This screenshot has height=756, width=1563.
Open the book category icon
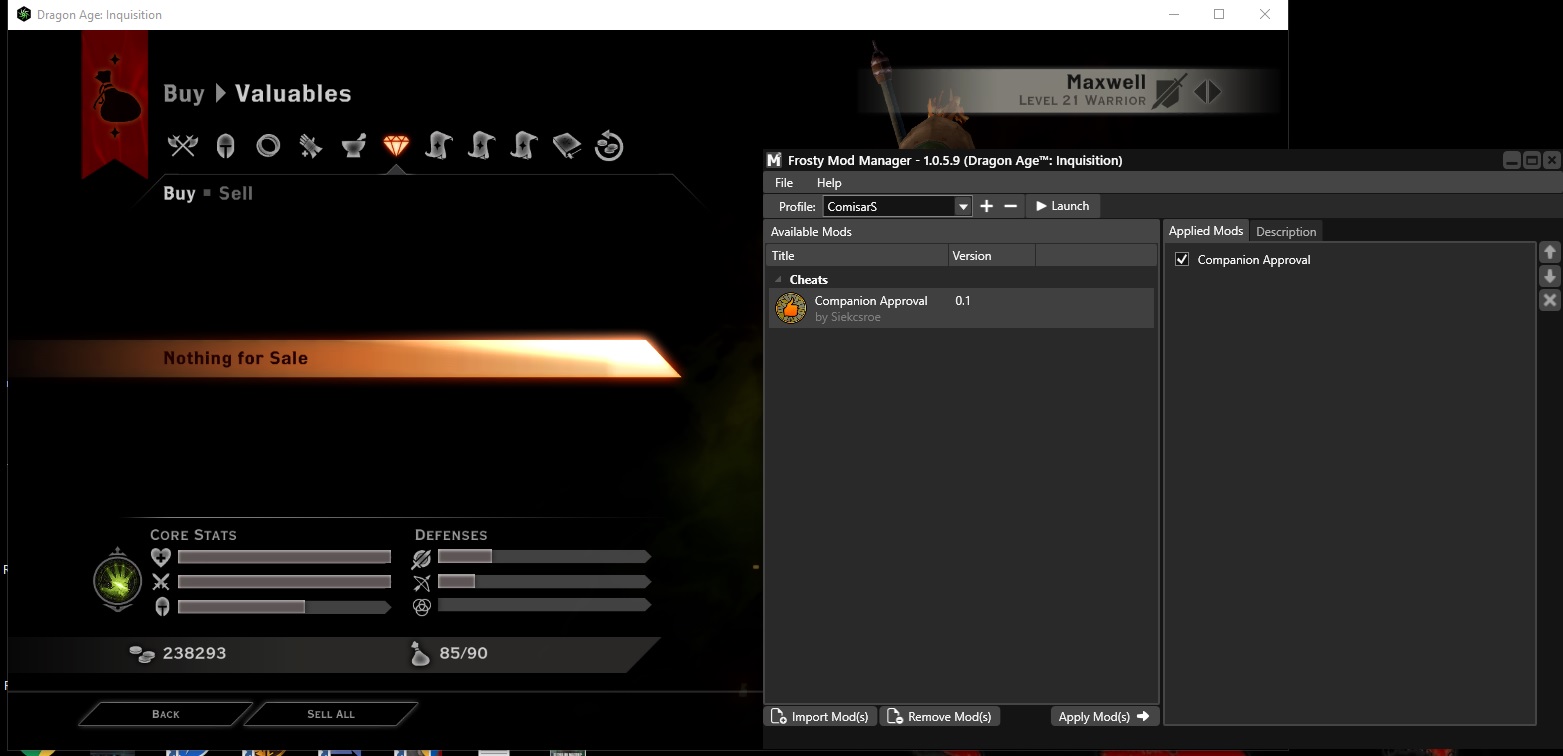pos(567,146)
